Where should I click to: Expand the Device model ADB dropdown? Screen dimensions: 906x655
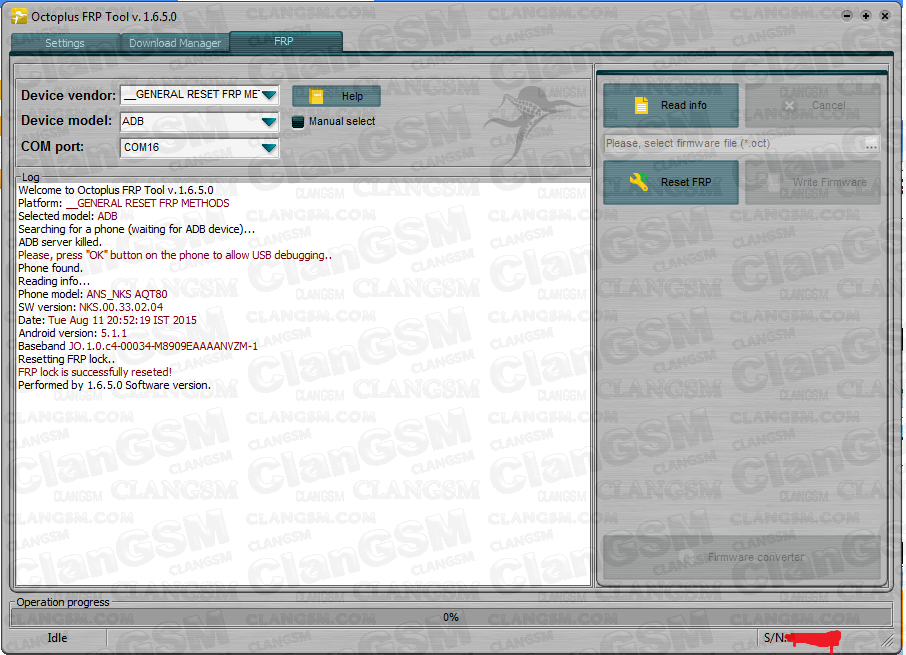[269, 121]
